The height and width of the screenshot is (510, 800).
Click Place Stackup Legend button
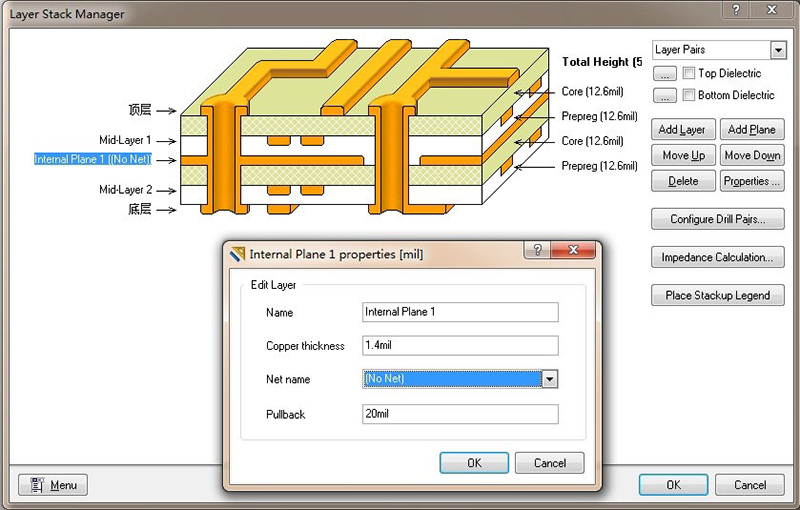717,295
